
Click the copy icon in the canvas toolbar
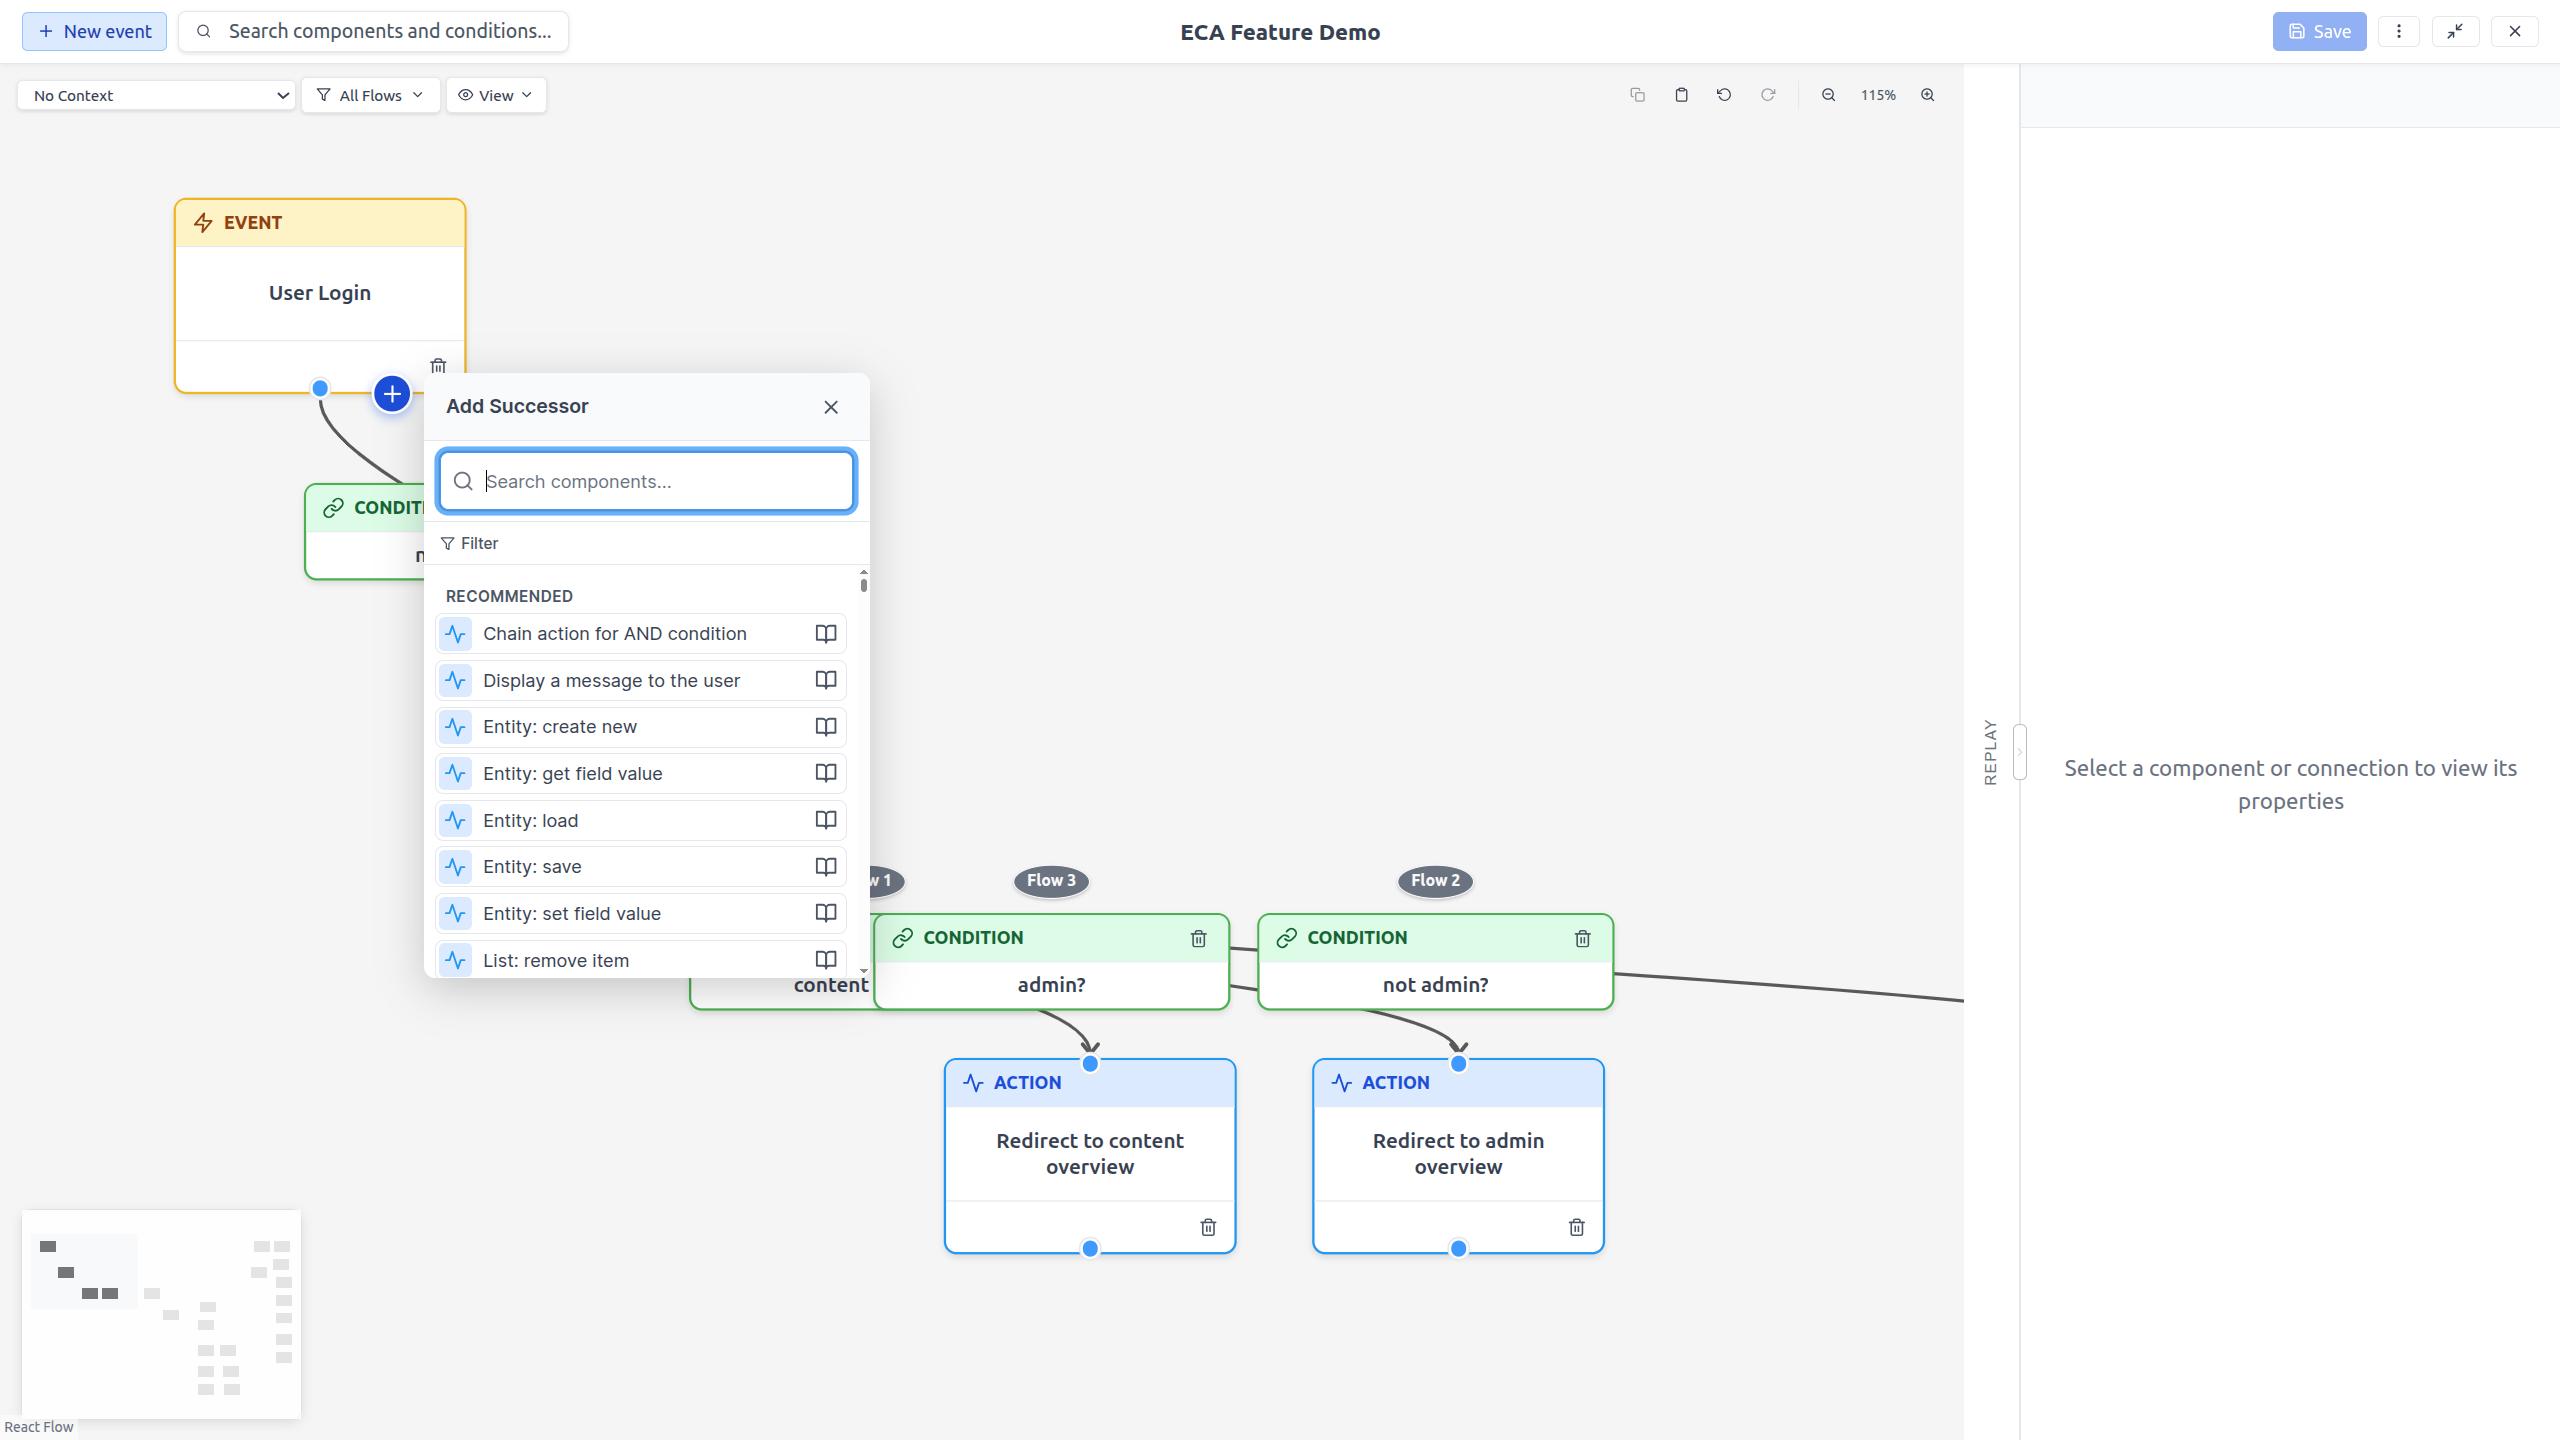1637,94
